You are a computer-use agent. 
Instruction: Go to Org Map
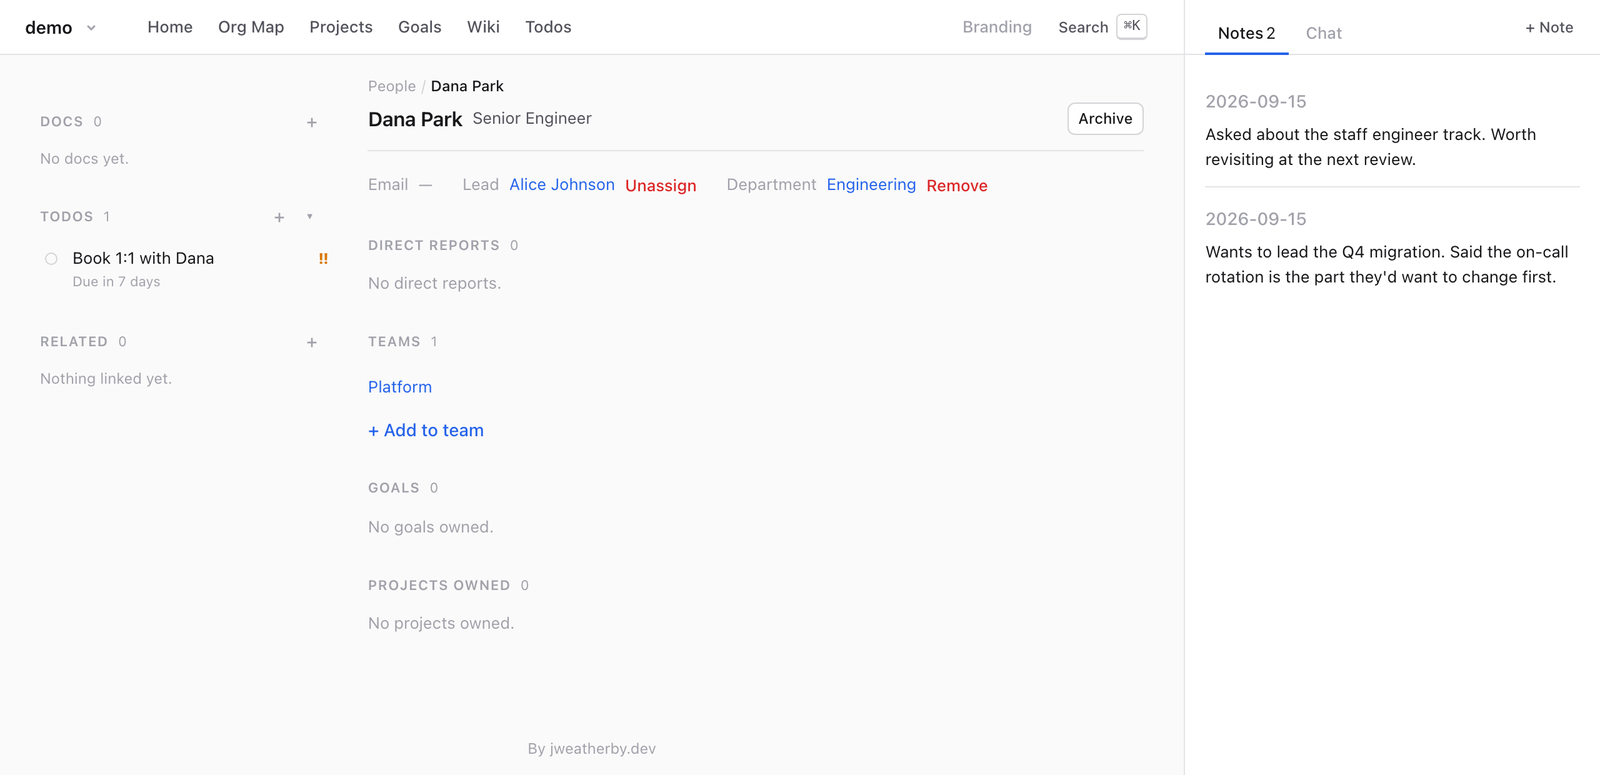click(251, 27)
